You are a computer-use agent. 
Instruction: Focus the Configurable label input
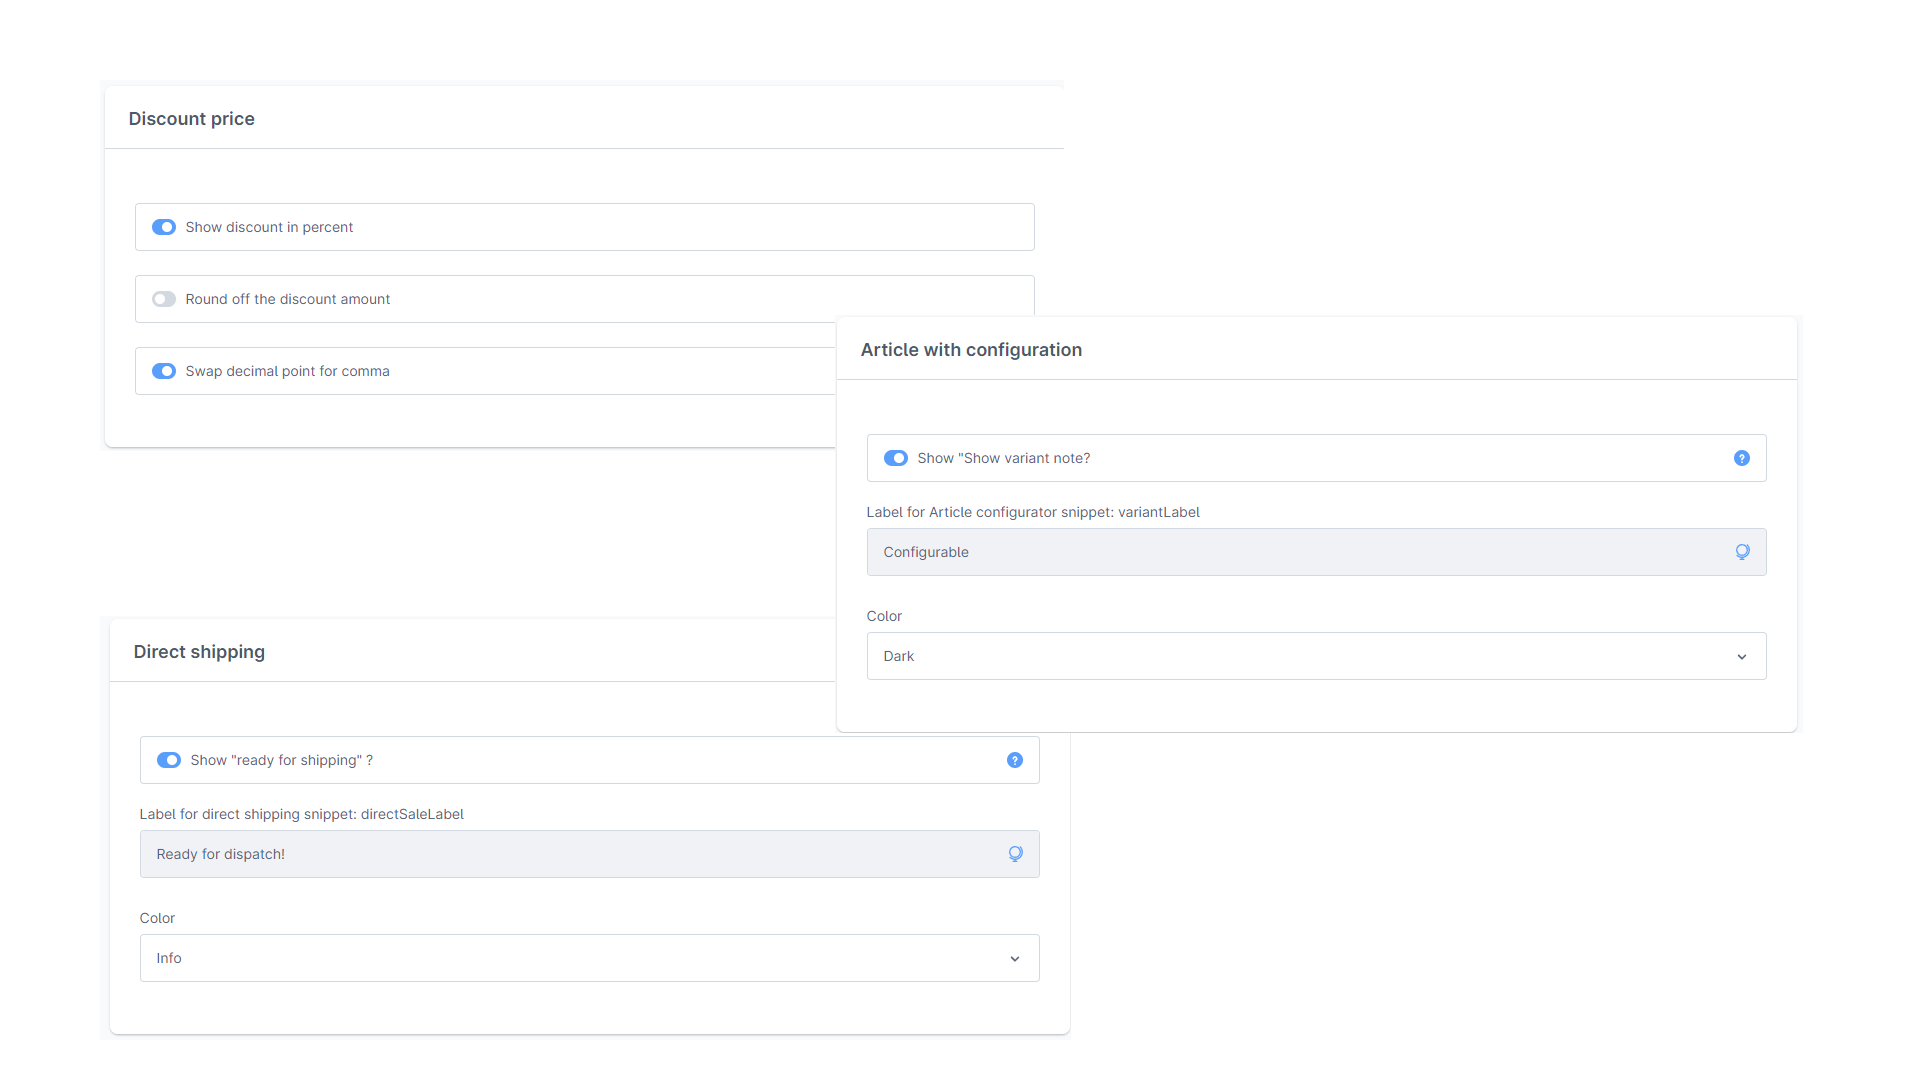click(x=1316, y=552)
